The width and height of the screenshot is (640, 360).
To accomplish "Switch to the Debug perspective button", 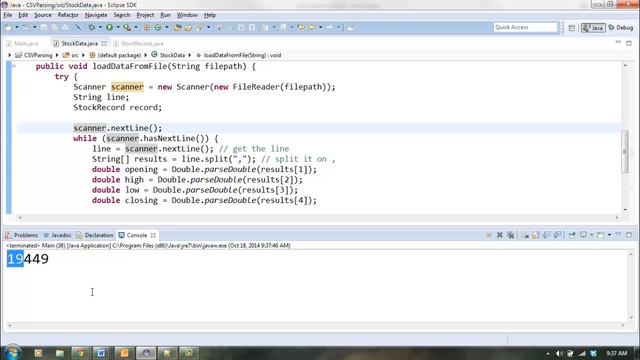I will pyautogui.click(x=621, y=28).
